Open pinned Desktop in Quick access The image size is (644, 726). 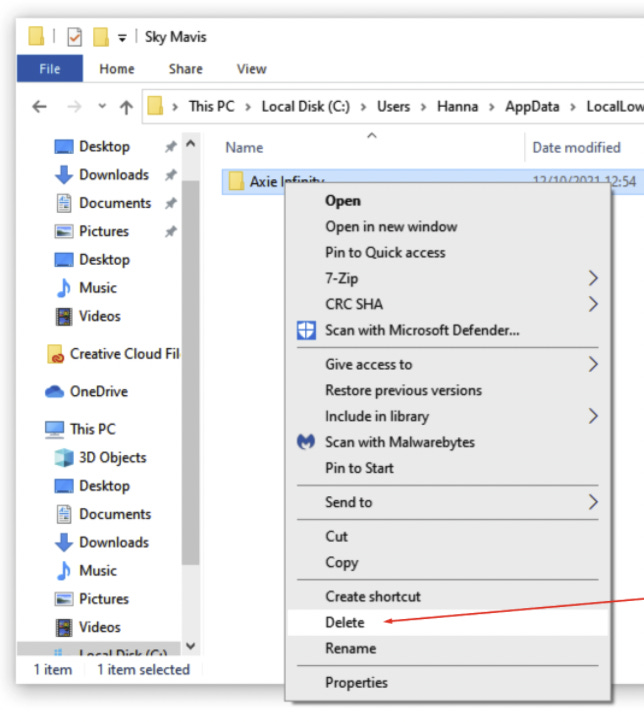tap(104, 146)
